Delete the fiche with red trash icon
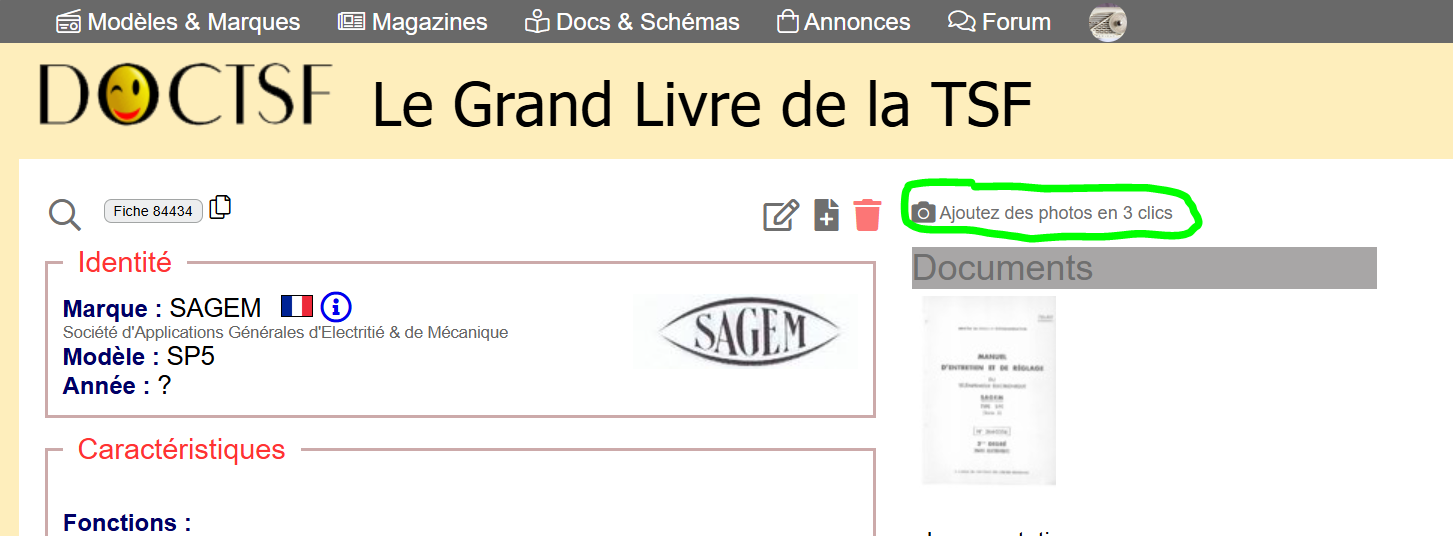The height and width of the screenshot is (536, 1453). click(868, 215)
